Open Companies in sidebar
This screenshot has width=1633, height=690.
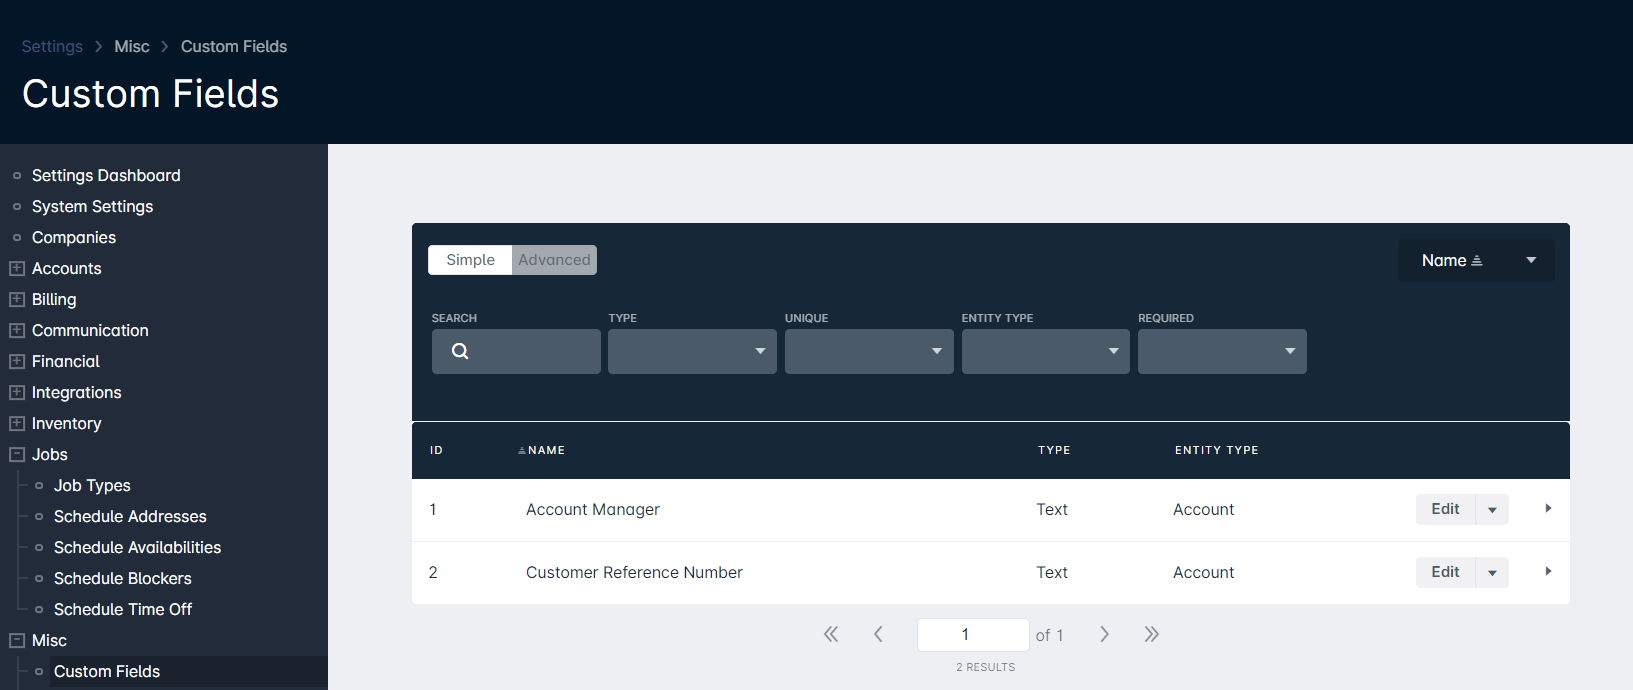coord(74,237)
